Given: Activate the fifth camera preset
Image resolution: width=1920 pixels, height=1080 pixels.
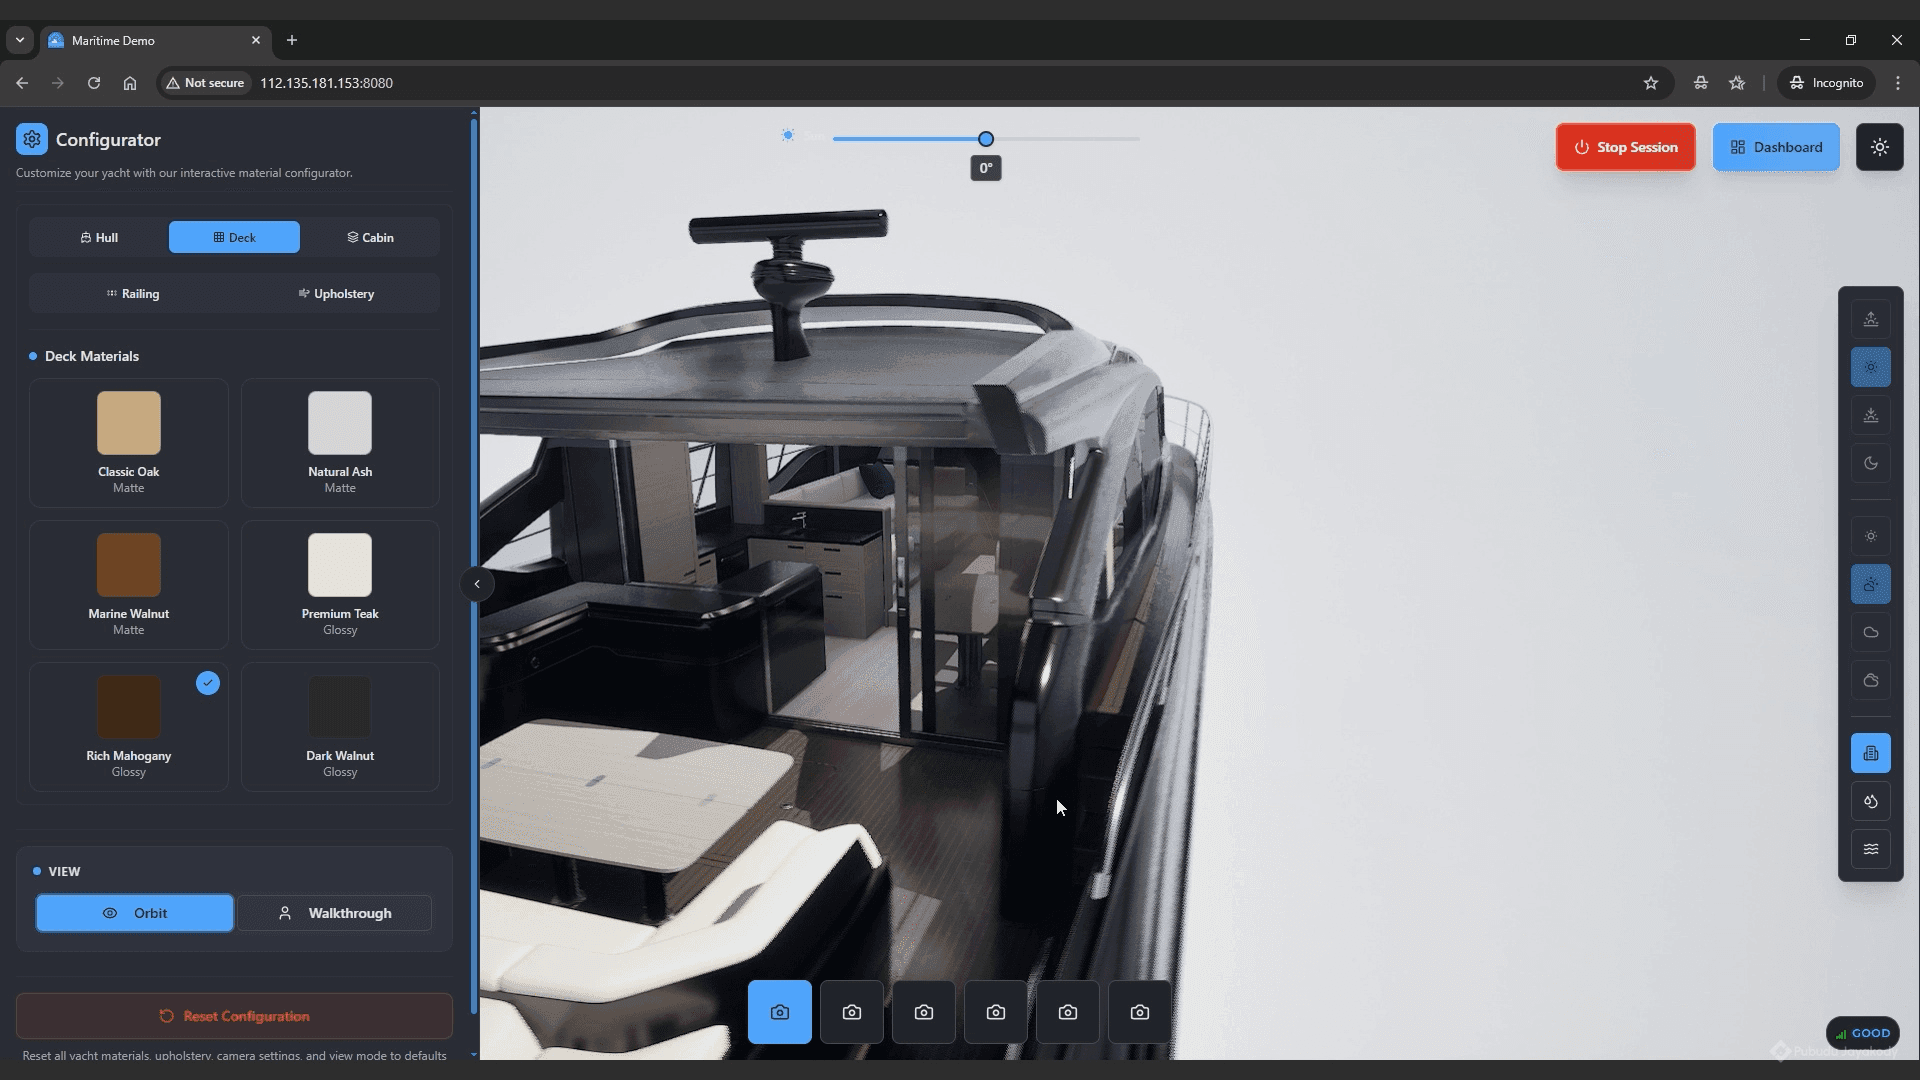Looking at the screenshot, I should pos(1068,1012).
